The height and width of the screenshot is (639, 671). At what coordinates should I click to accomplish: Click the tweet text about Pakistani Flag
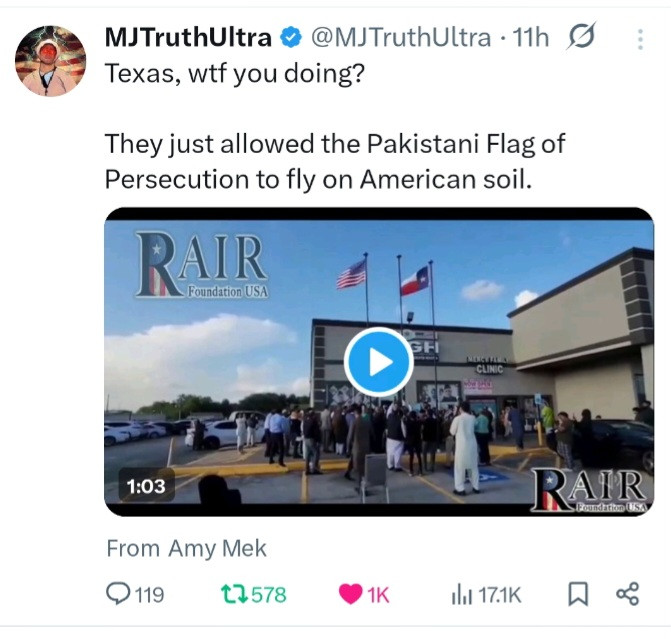pos(335,161)
